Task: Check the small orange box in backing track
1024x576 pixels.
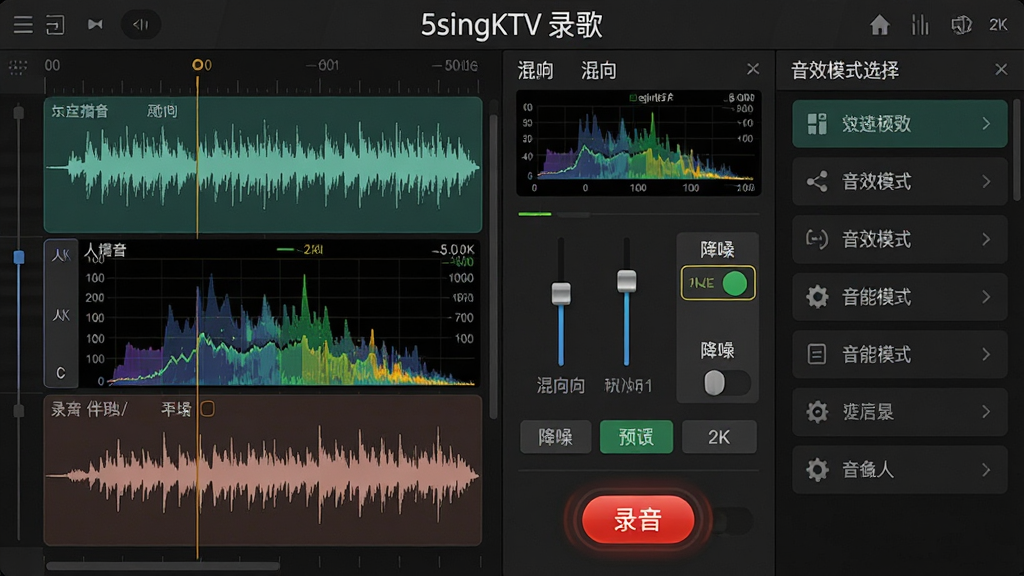Action: (x=208, y=409)
